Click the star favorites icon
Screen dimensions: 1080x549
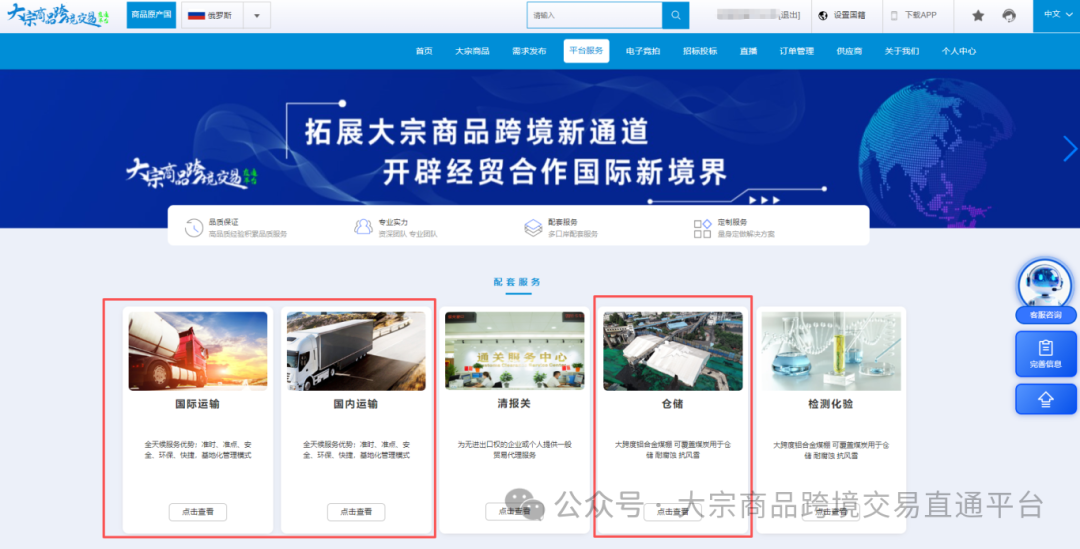pyautogui.click(x=978, y=15)
